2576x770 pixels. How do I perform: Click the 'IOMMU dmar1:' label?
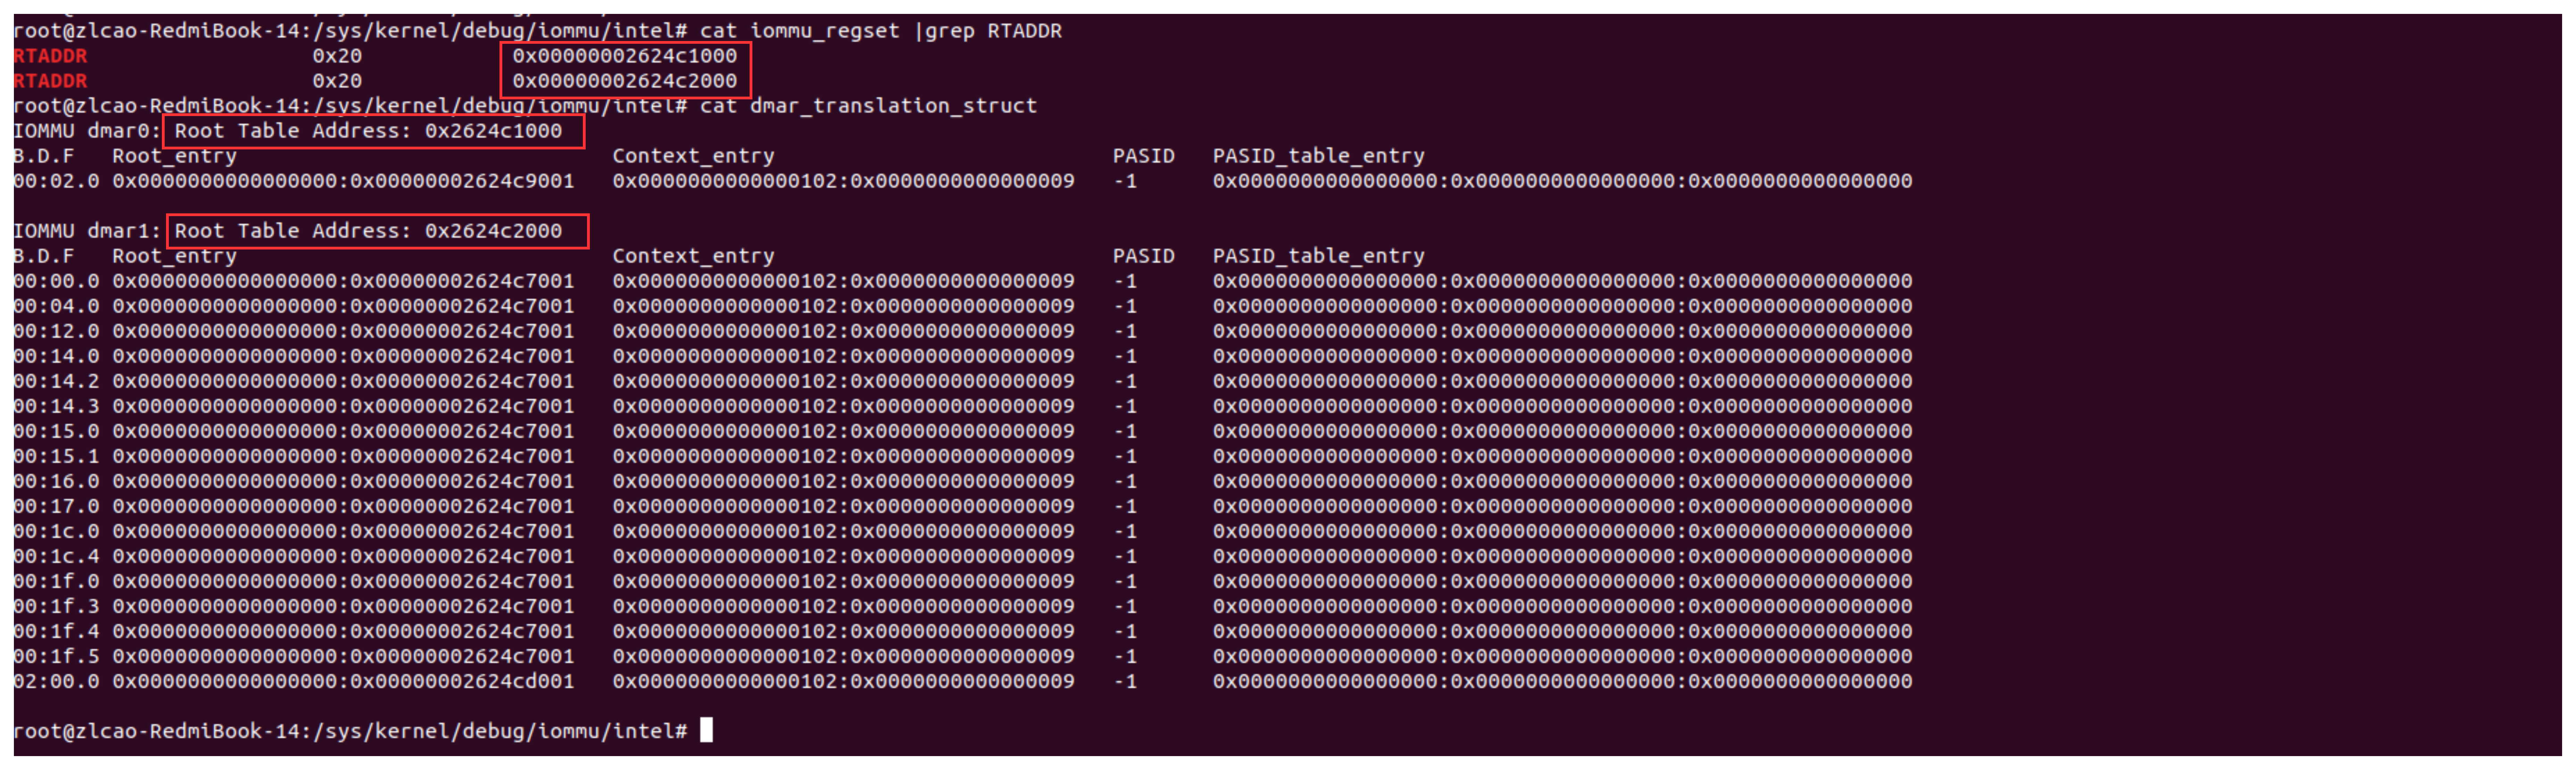[86, 231]
